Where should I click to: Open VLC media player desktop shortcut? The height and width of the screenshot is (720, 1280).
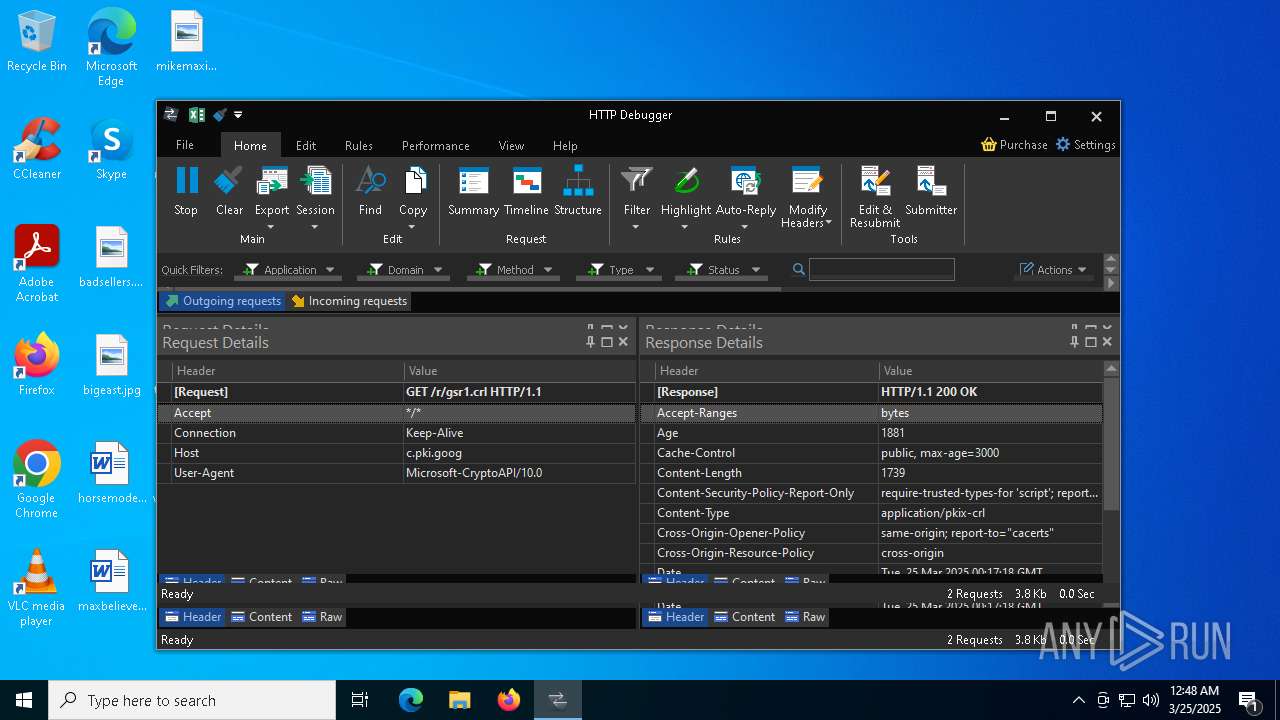tap(37, 588)
